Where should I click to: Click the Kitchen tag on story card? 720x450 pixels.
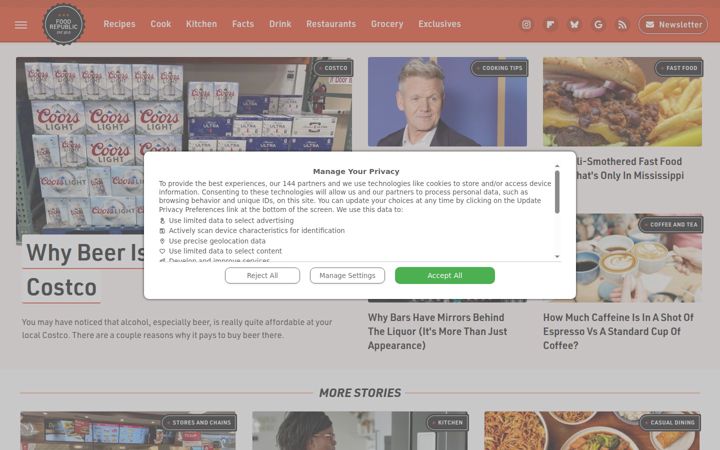click(x=447, y=422)
